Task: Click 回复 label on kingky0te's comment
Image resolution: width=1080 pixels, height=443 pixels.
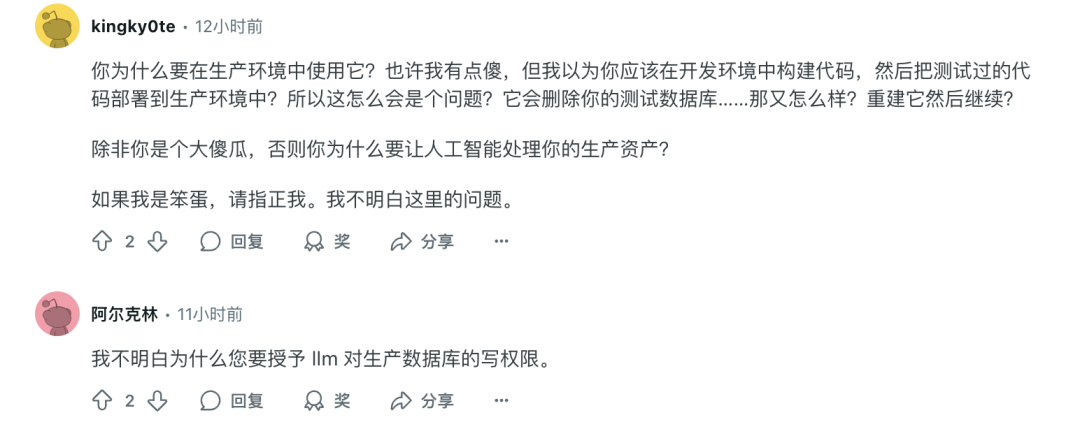Action: tap(247, 241)
